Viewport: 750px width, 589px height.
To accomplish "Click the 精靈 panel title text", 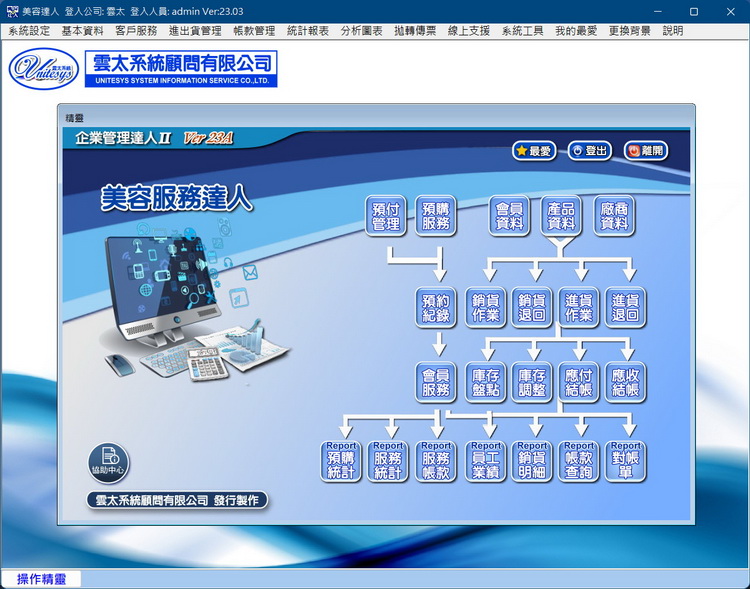I will (x=74, y=118).
